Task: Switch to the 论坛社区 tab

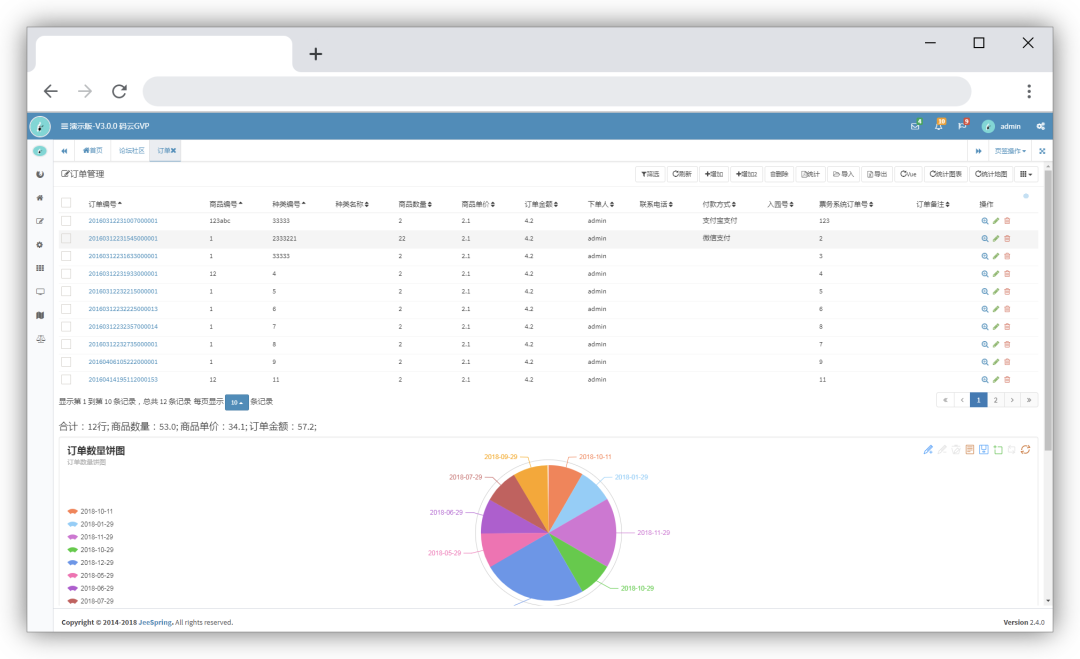Action: pos(131,151)
